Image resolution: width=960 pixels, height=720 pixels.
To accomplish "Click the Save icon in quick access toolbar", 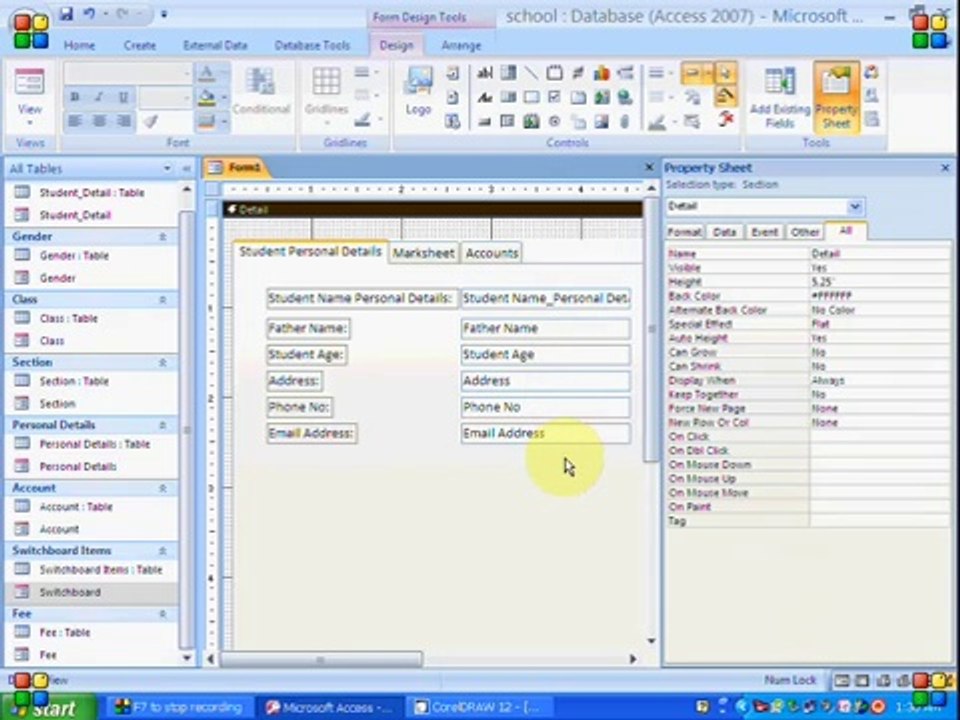I will pos(67,14).
